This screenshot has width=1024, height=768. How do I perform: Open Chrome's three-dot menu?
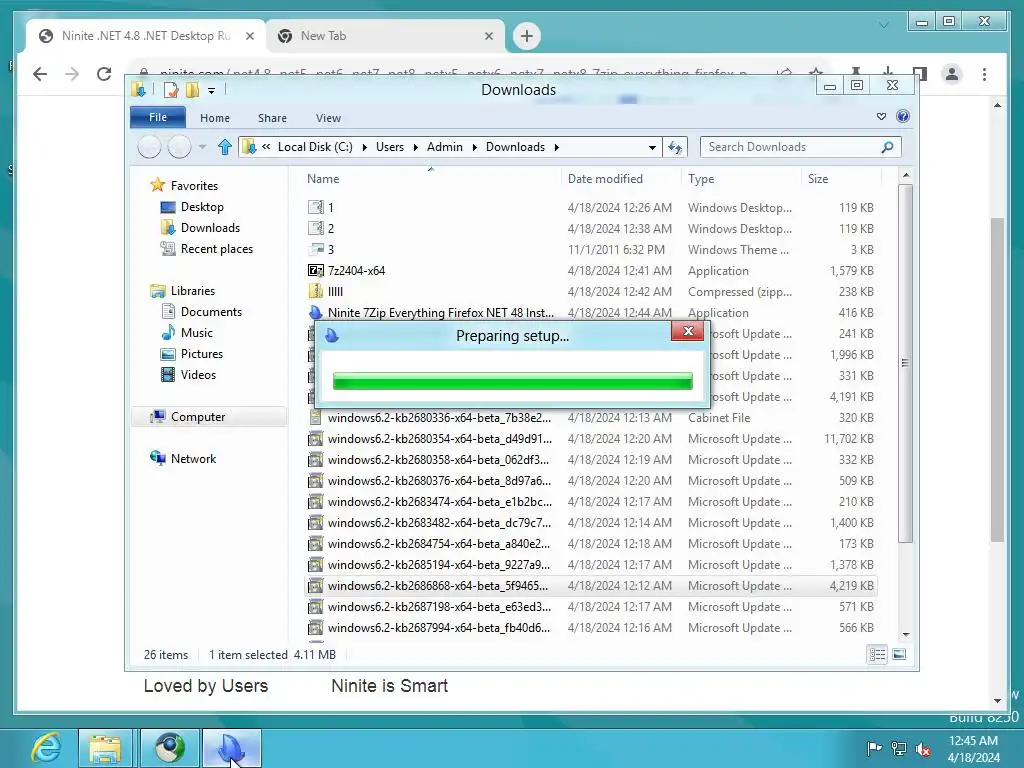[984, 74]
